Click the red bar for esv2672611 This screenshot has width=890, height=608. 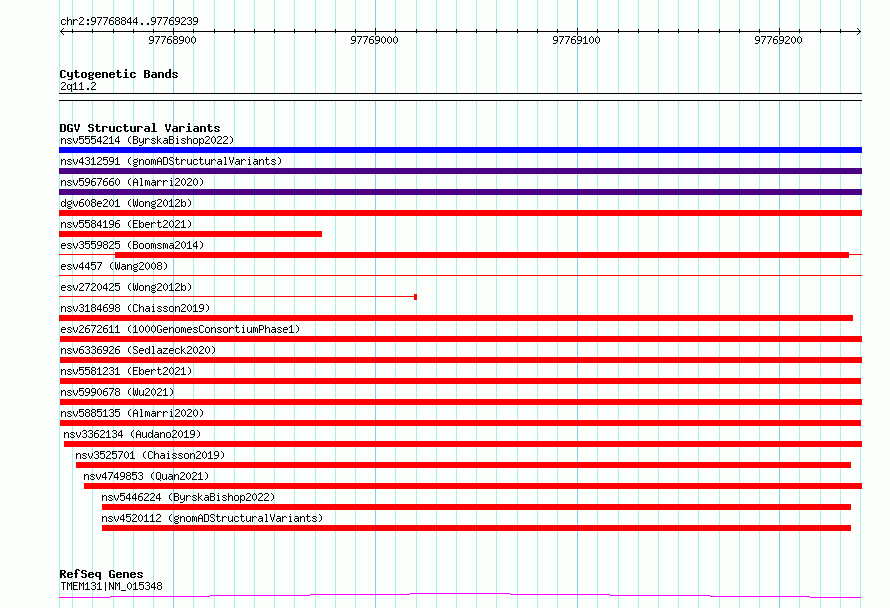coord(460,339)
